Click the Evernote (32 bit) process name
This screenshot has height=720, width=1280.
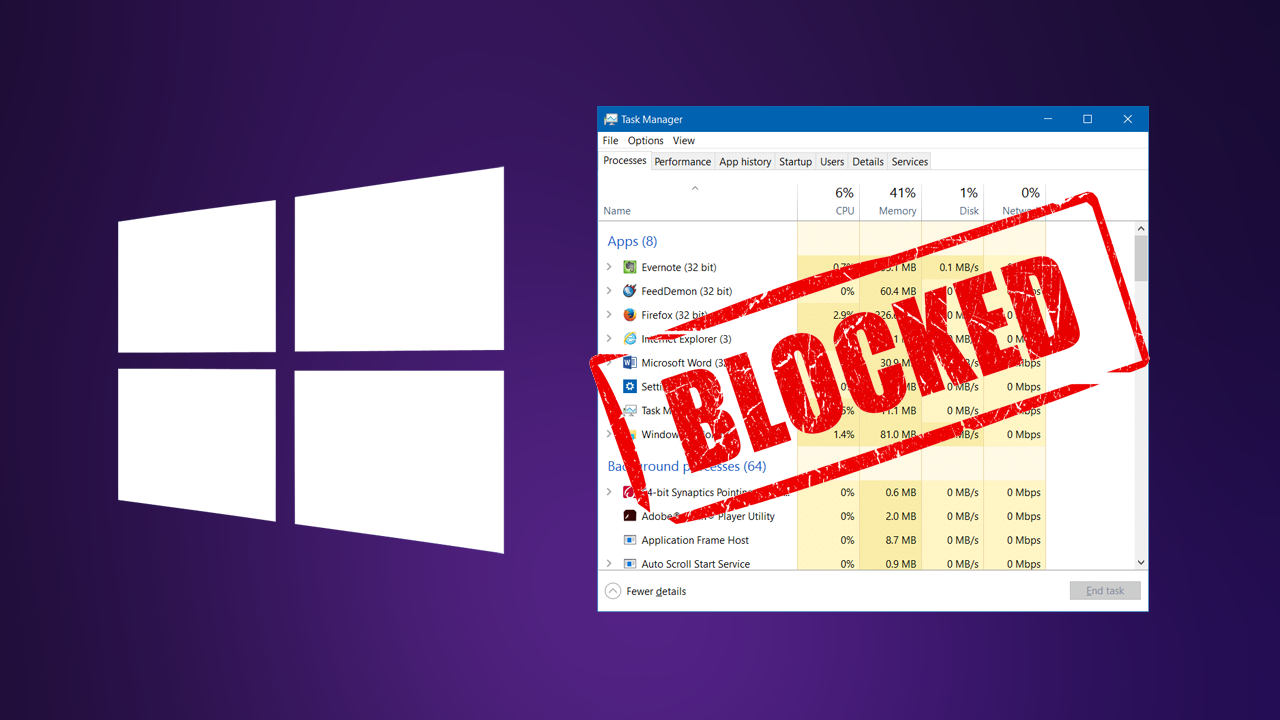point(679,267)
